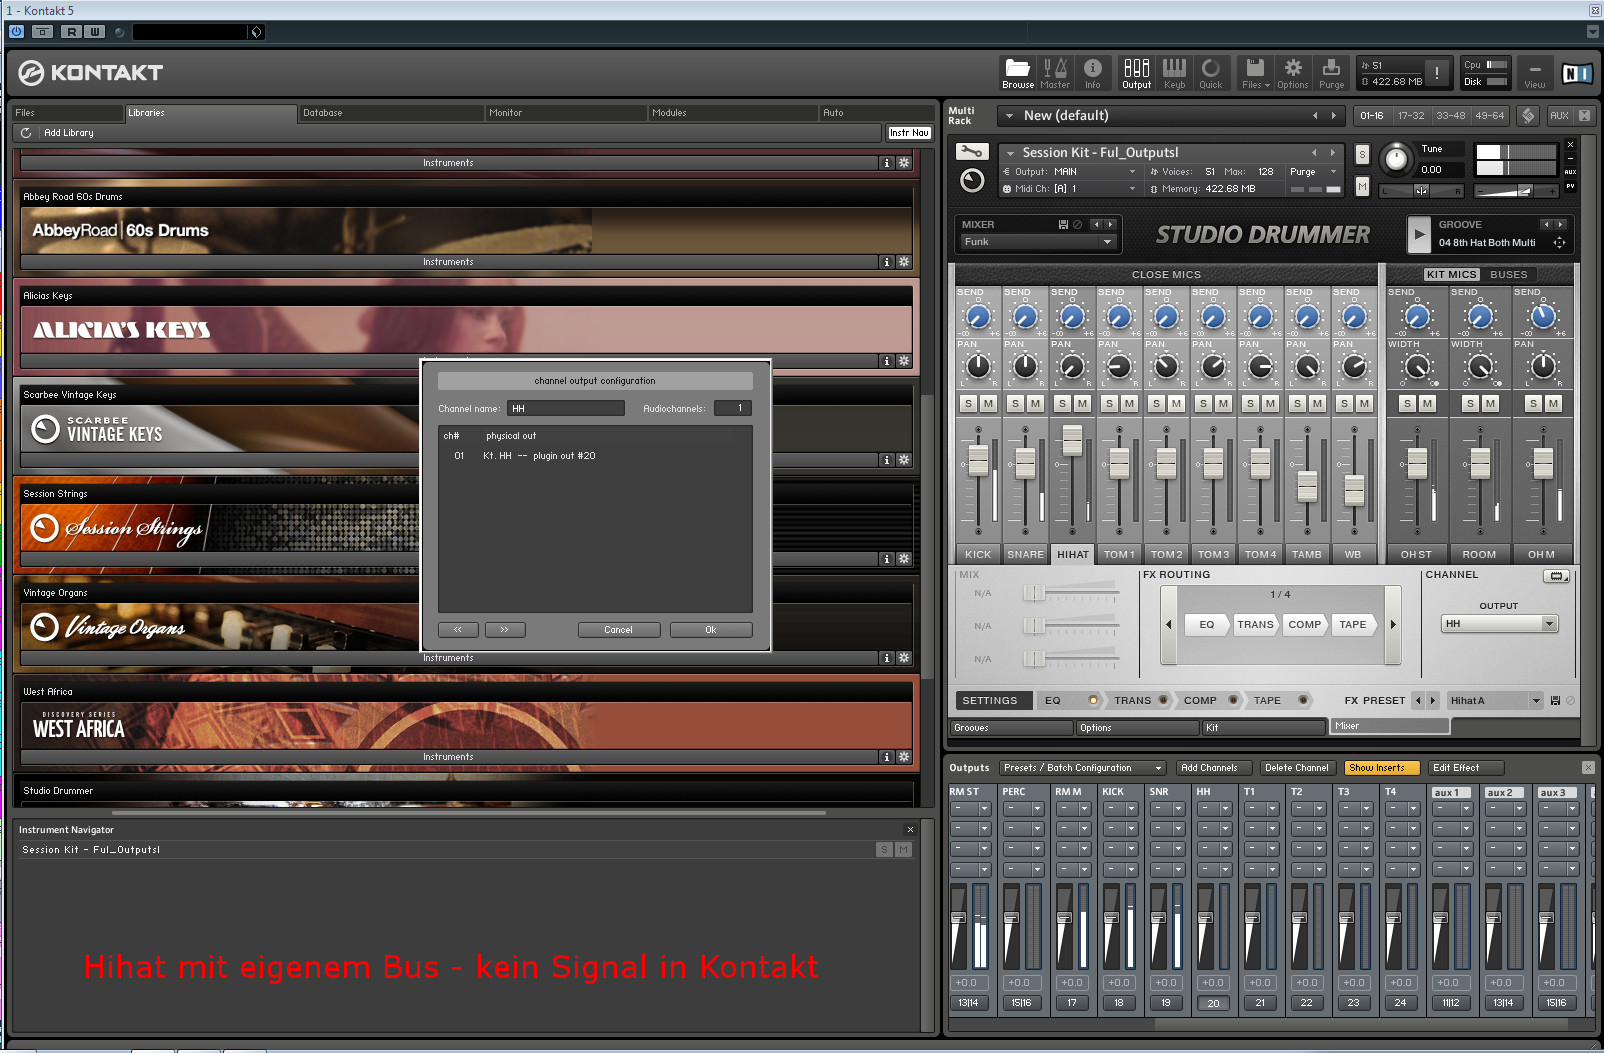Click the Show Inserts button
1604x1053 pixels.
(1381, 768)
